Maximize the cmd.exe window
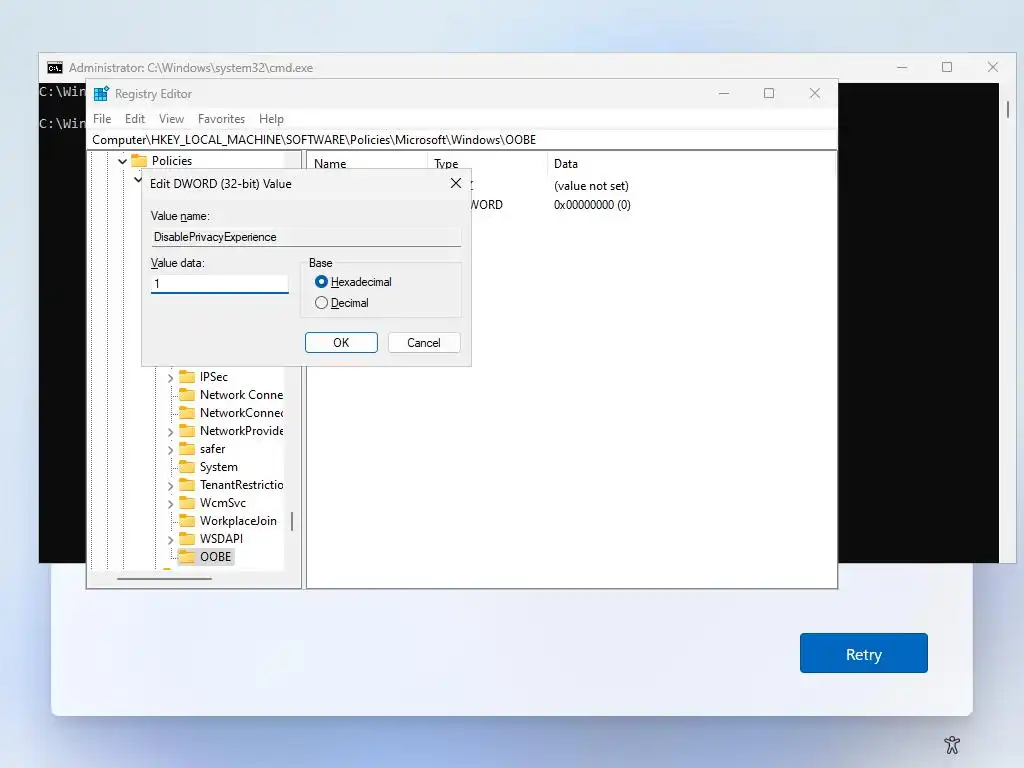Image resolution: width=1024 pixels, height=768 pixels. pos(947,67)
